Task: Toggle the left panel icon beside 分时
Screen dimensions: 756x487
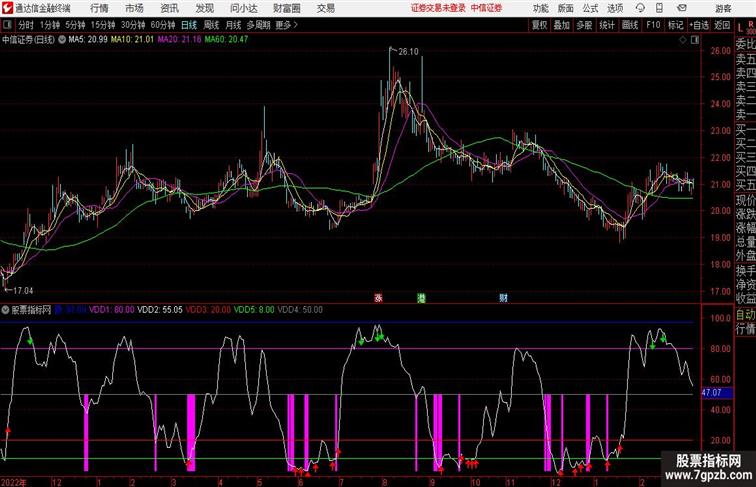Action: (x=7, y=25)
